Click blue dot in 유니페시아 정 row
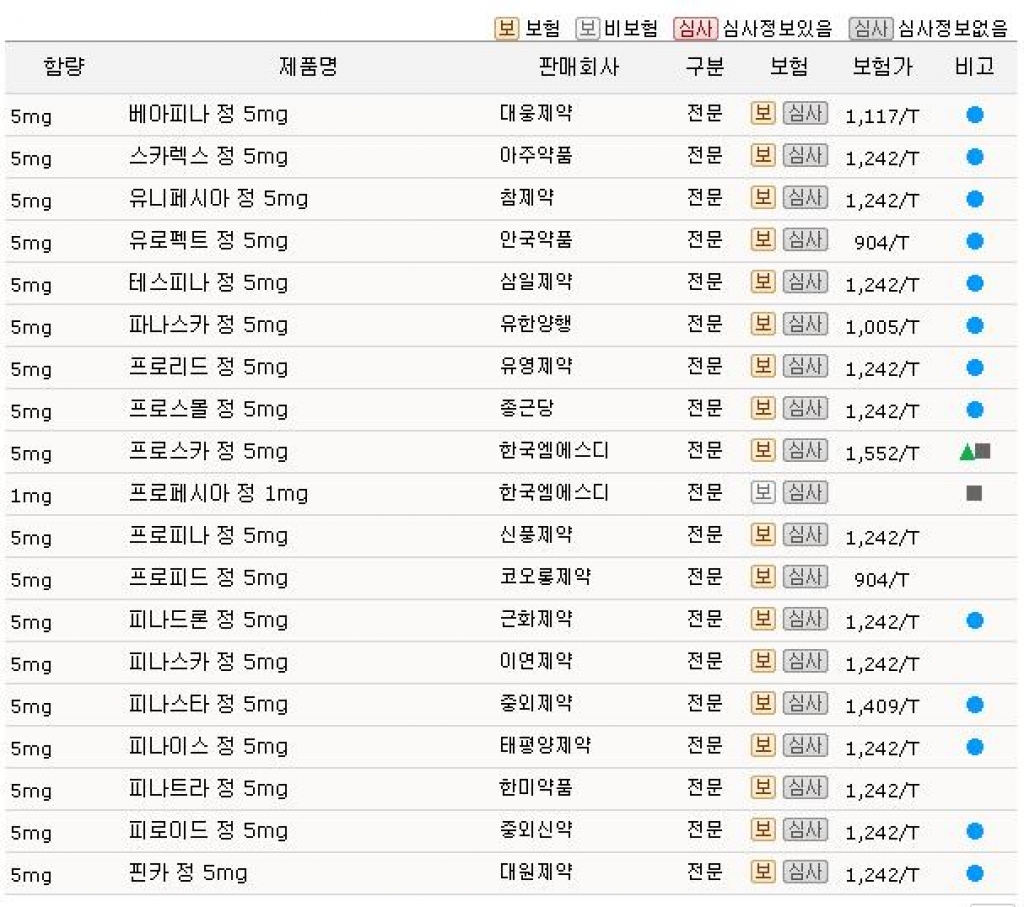Screen dimensions: 1024x907 click(974, 199)
